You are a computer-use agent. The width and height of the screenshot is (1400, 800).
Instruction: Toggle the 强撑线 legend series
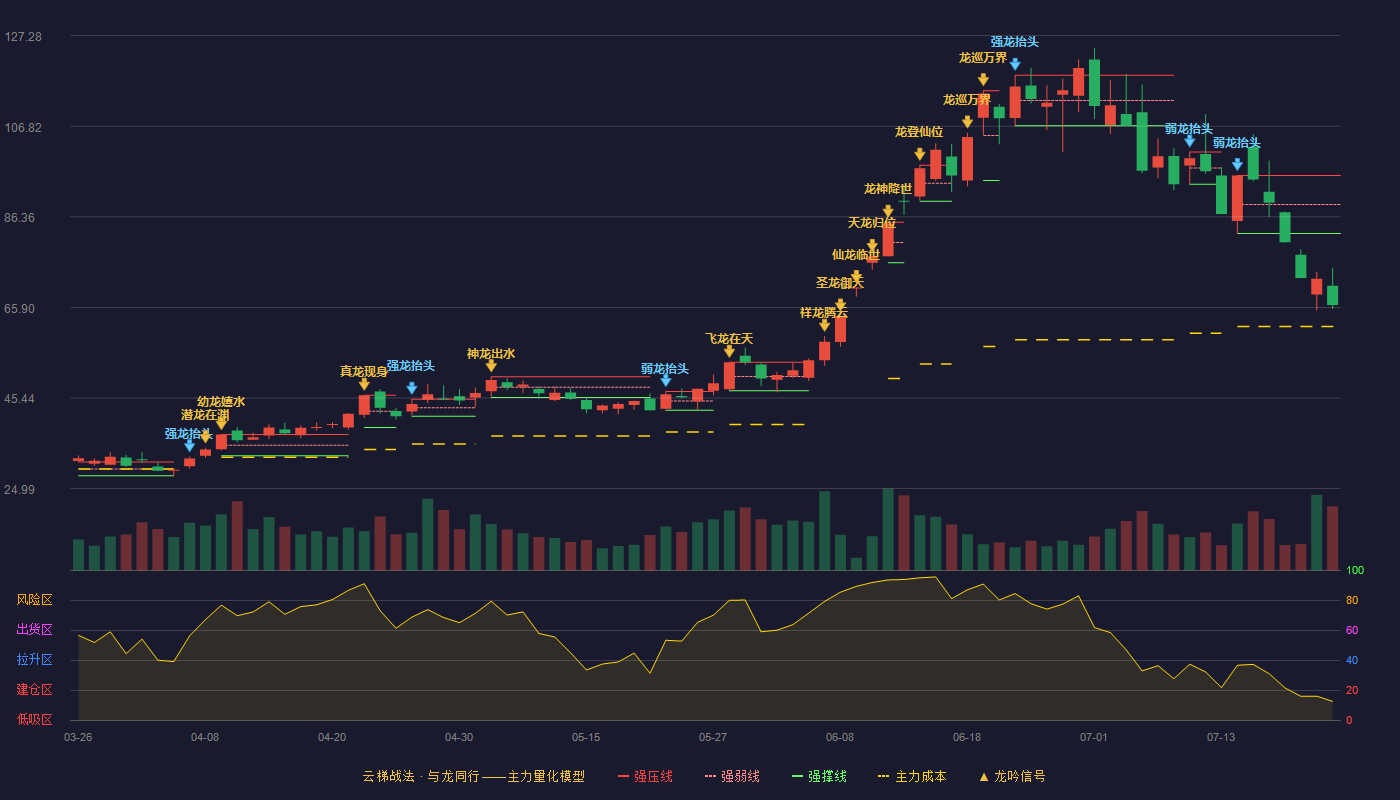coord(819,776)
